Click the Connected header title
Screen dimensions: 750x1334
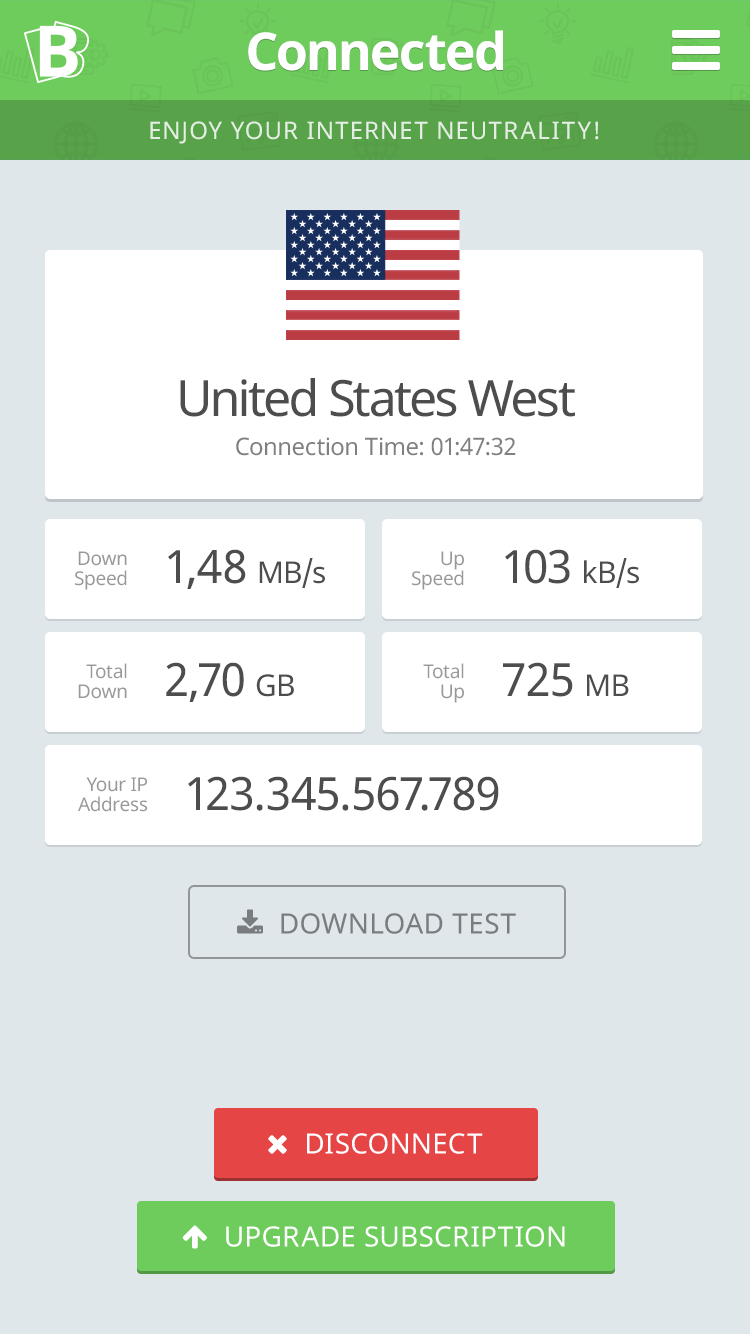point(375,52)
